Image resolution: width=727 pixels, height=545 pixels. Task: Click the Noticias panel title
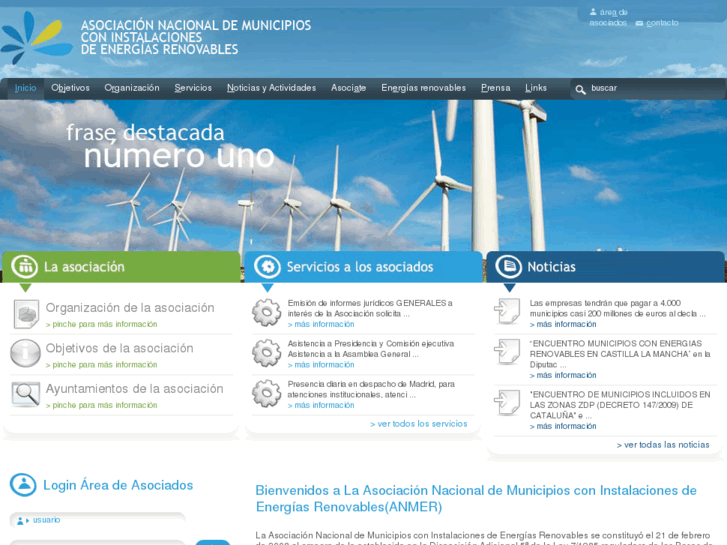(x=551, y=267)
